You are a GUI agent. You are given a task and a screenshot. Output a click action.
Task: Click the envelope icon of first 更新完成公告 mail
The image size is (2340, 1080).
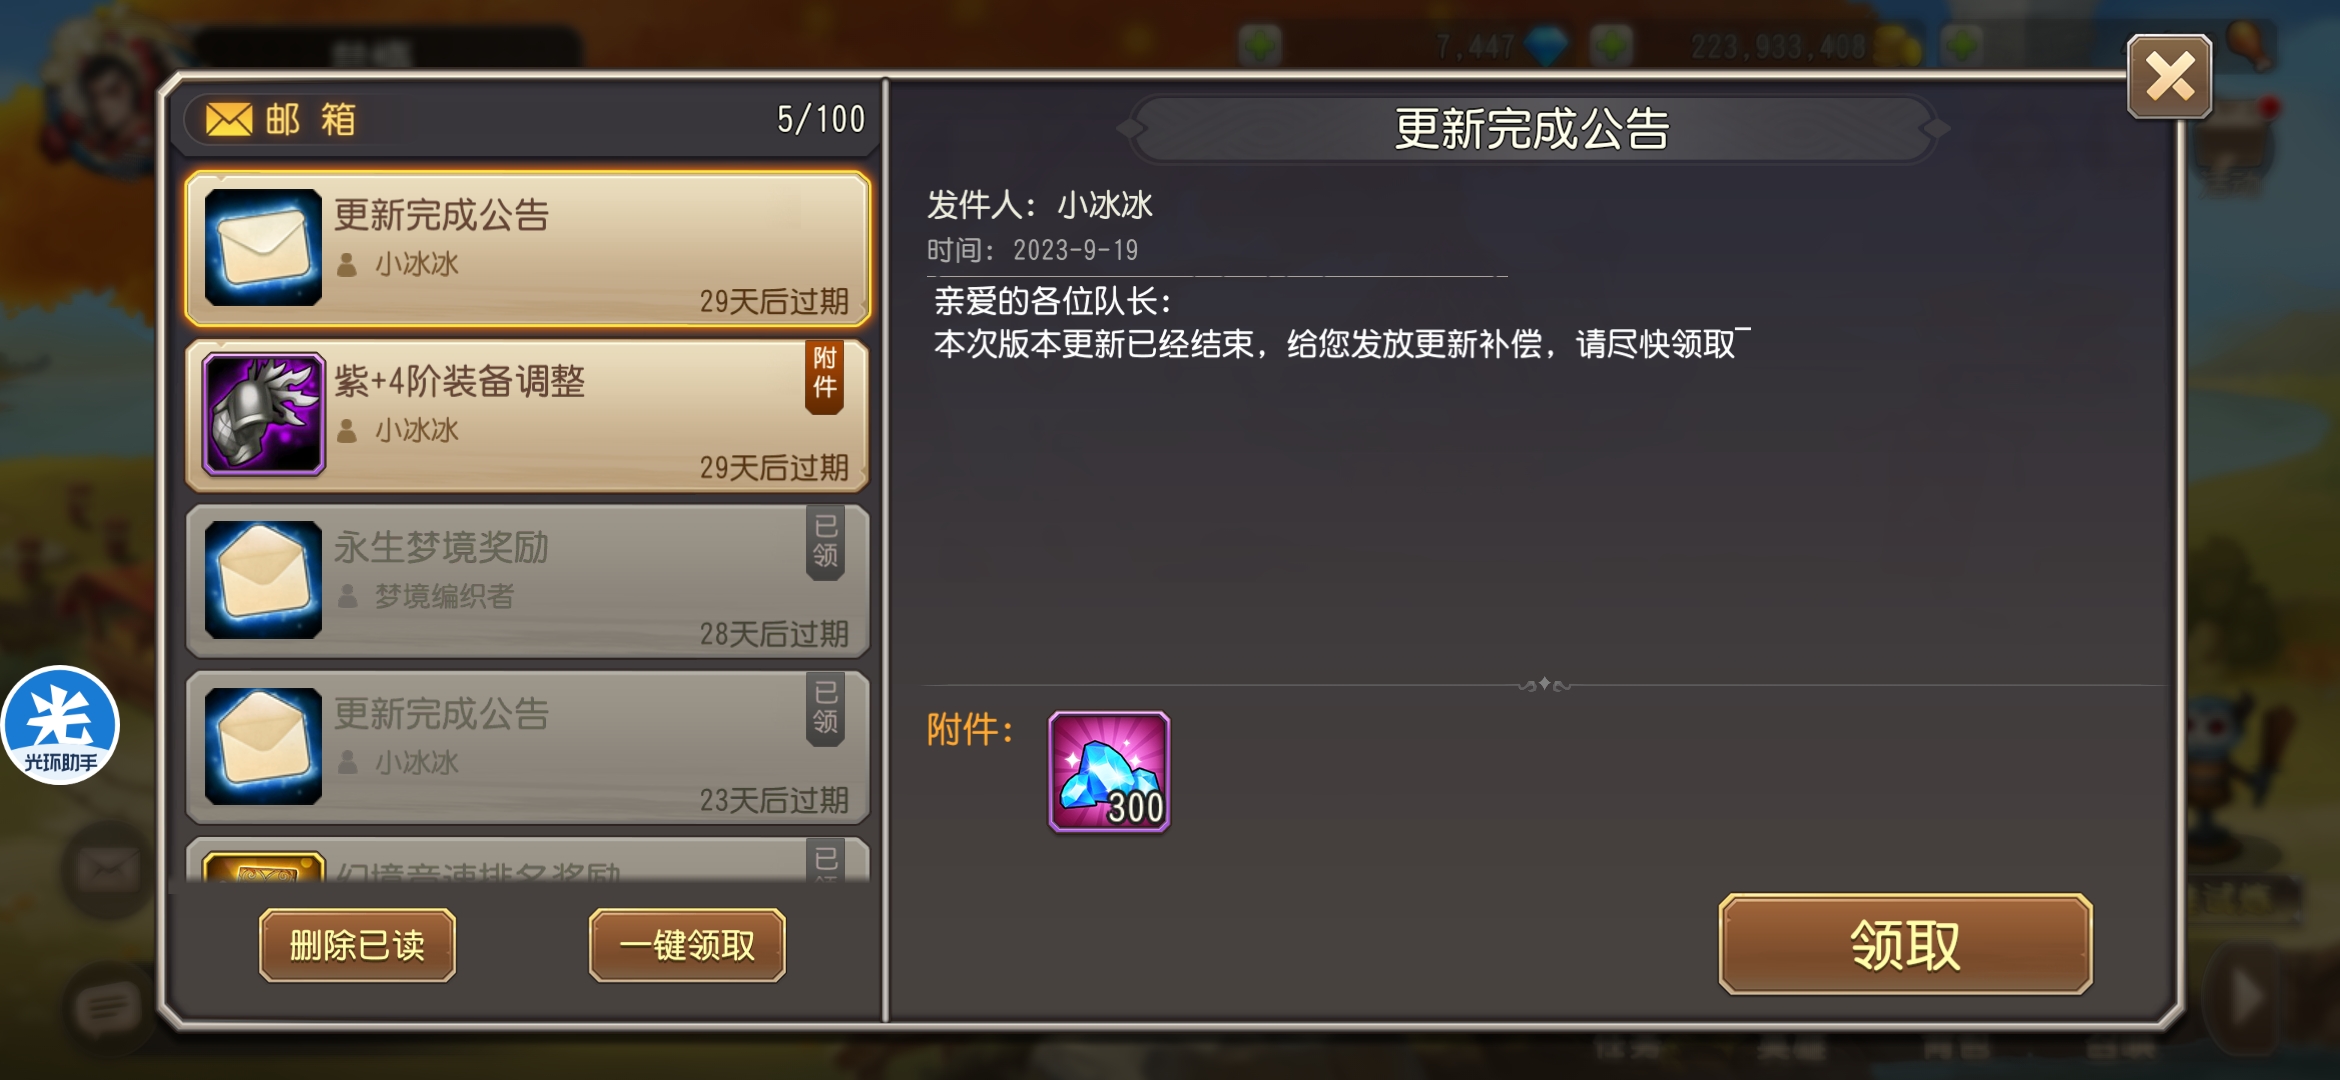(264, 247)
